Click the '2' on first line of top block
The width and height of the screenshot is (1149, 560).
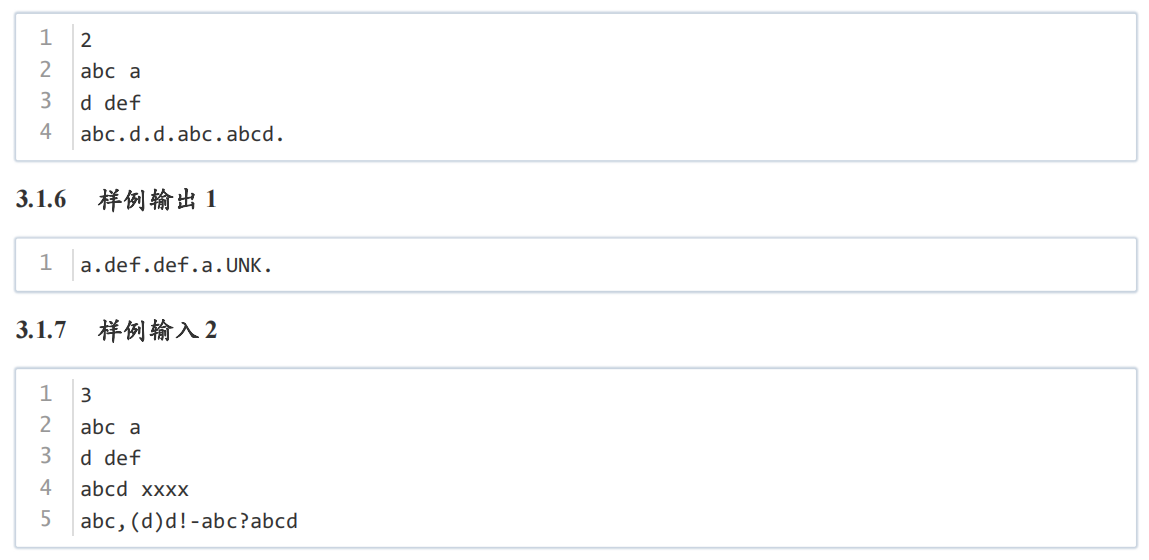(x=86, y=41)
